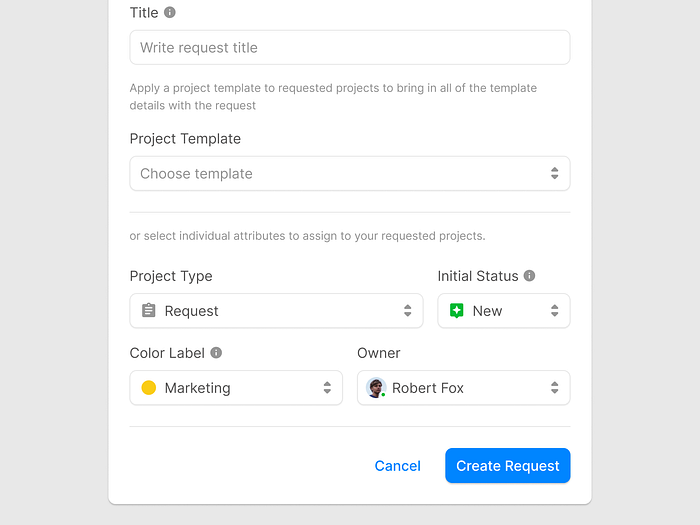Open the Choose template dropdown
The image size is (700, 525).
(x=340, y=174)
